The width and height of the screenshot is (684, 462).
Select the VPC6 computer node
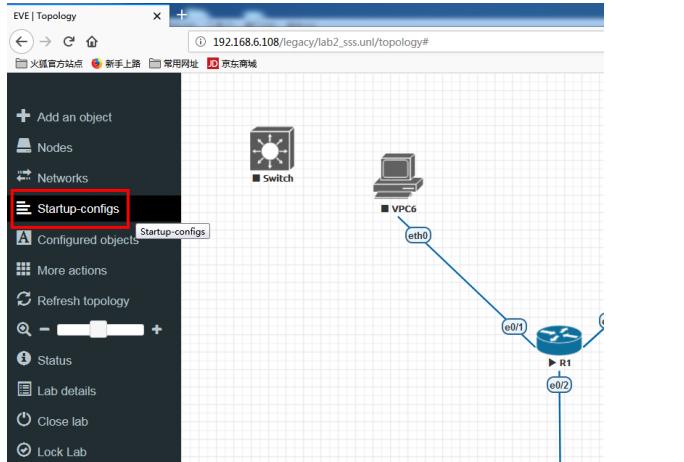(x=397, y=176)
